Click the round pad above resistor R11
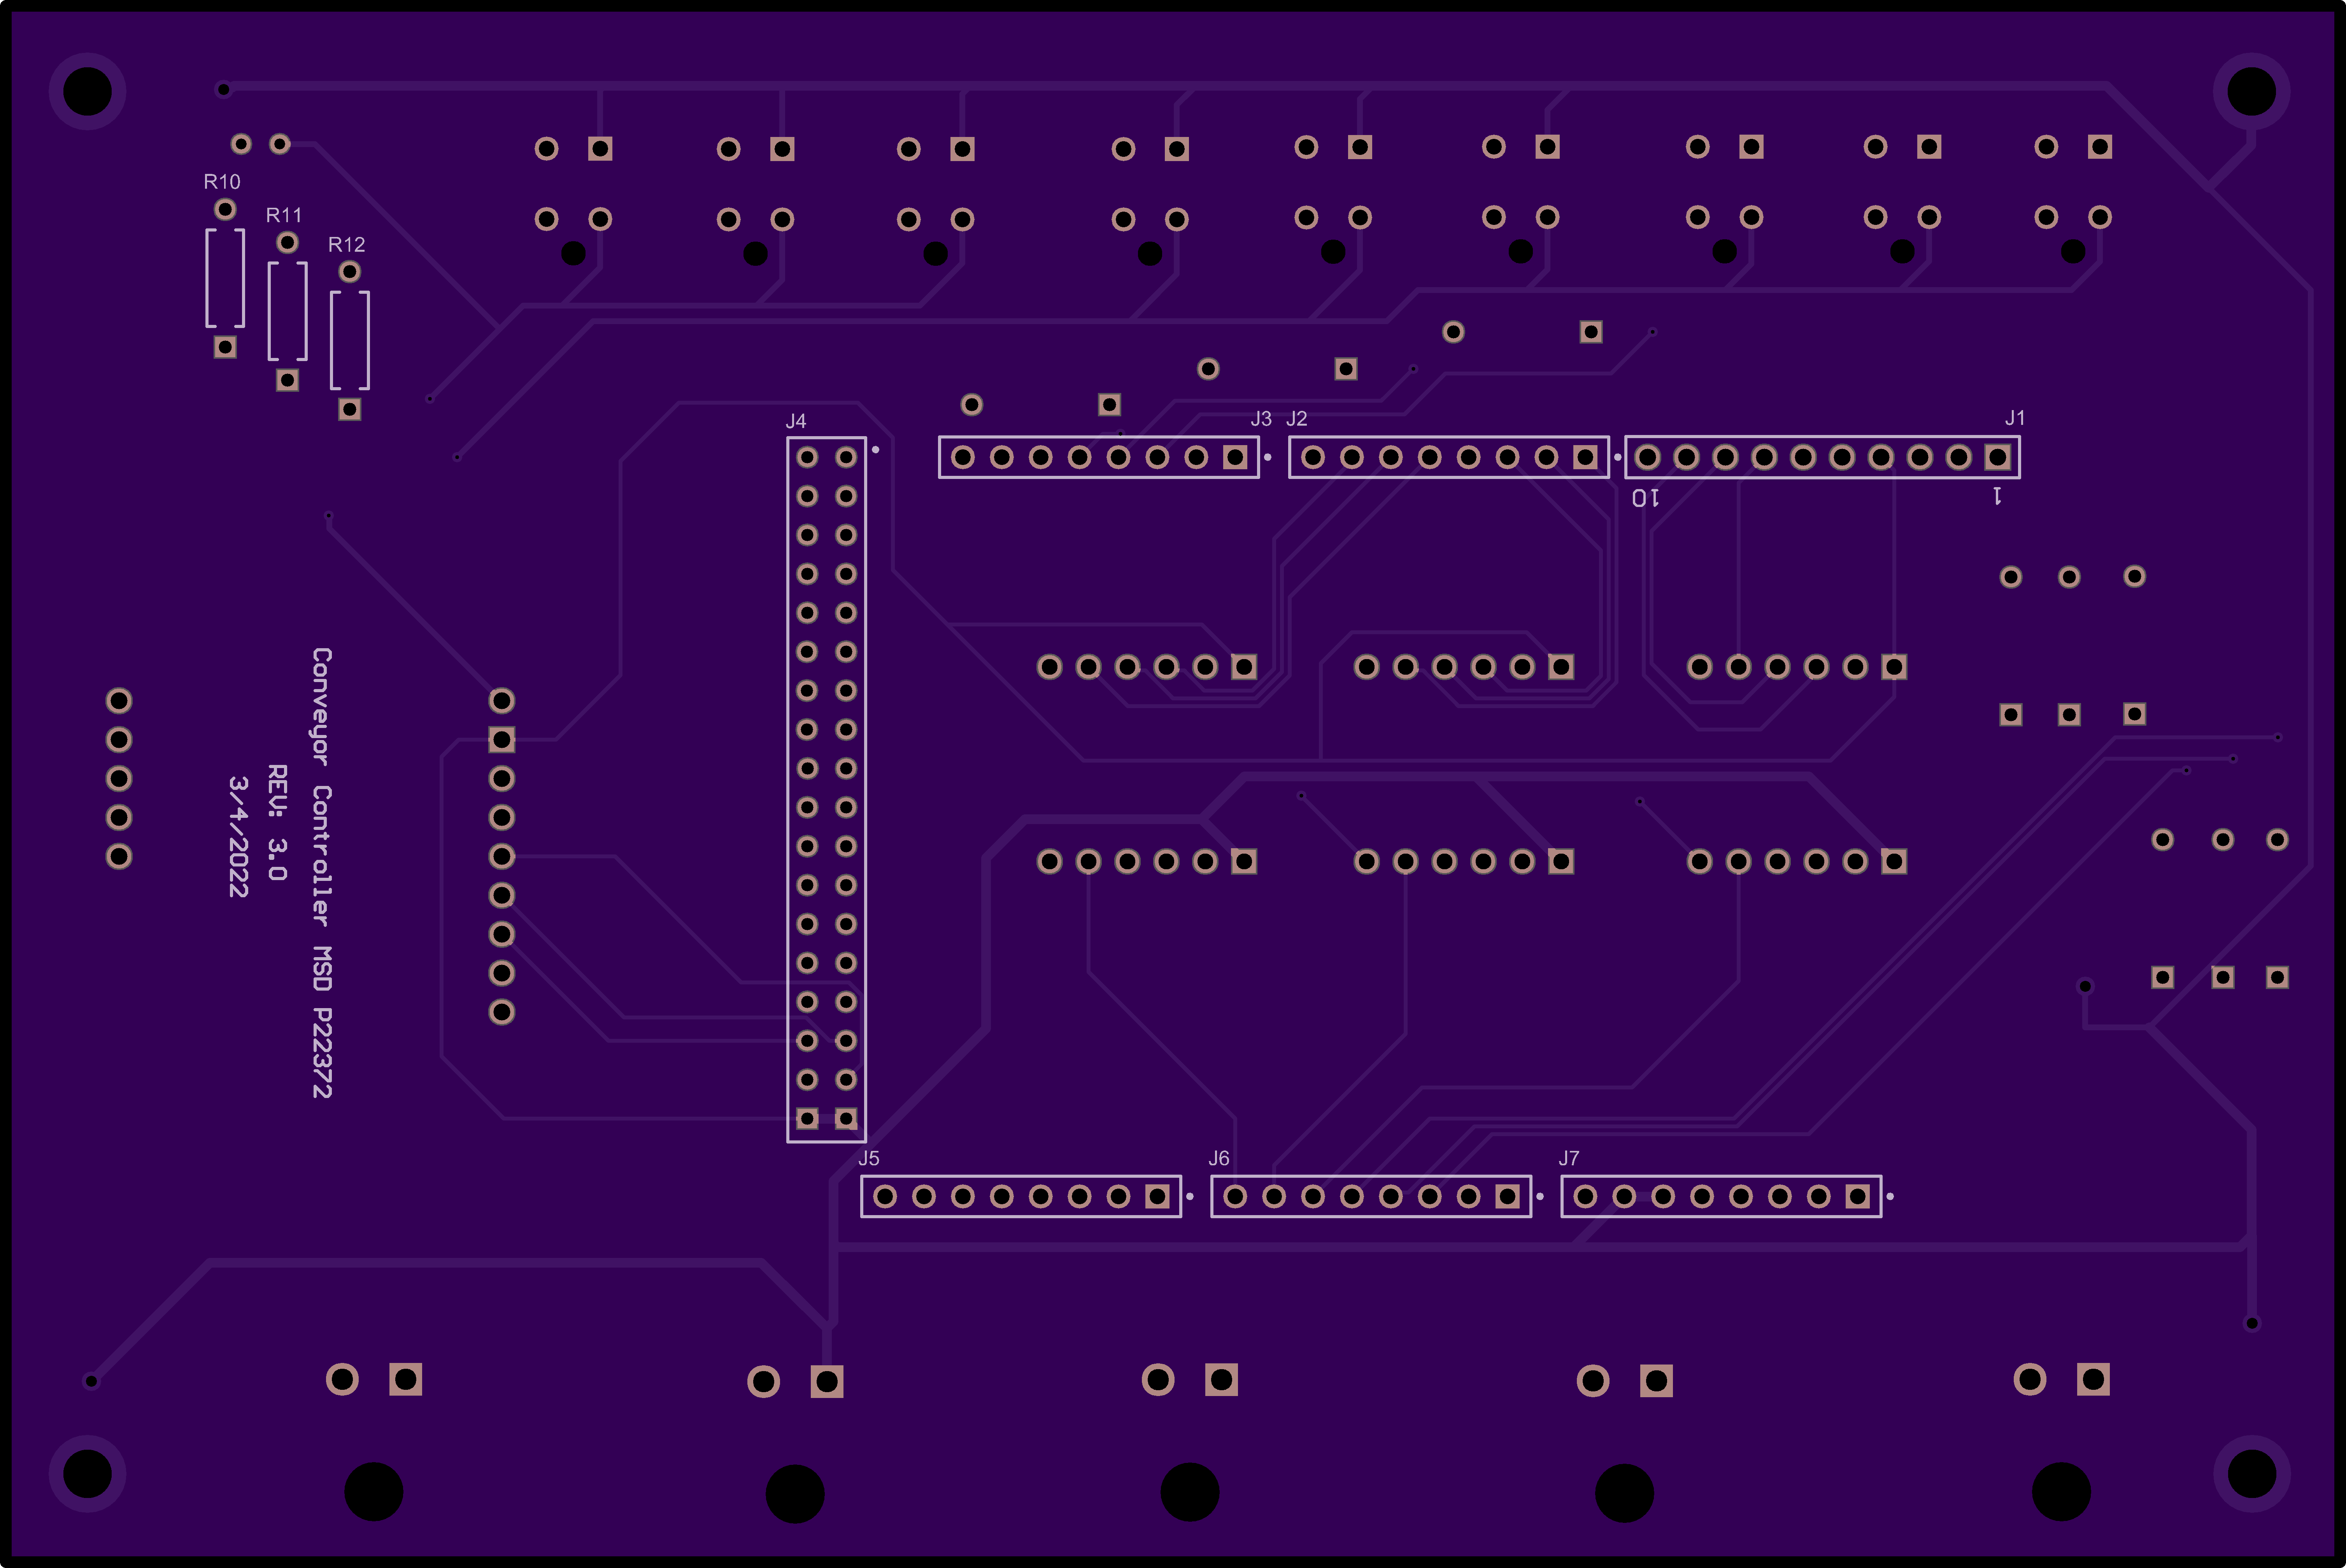Viewport: 2346px width, 1568px height. [x=287, y=242]
